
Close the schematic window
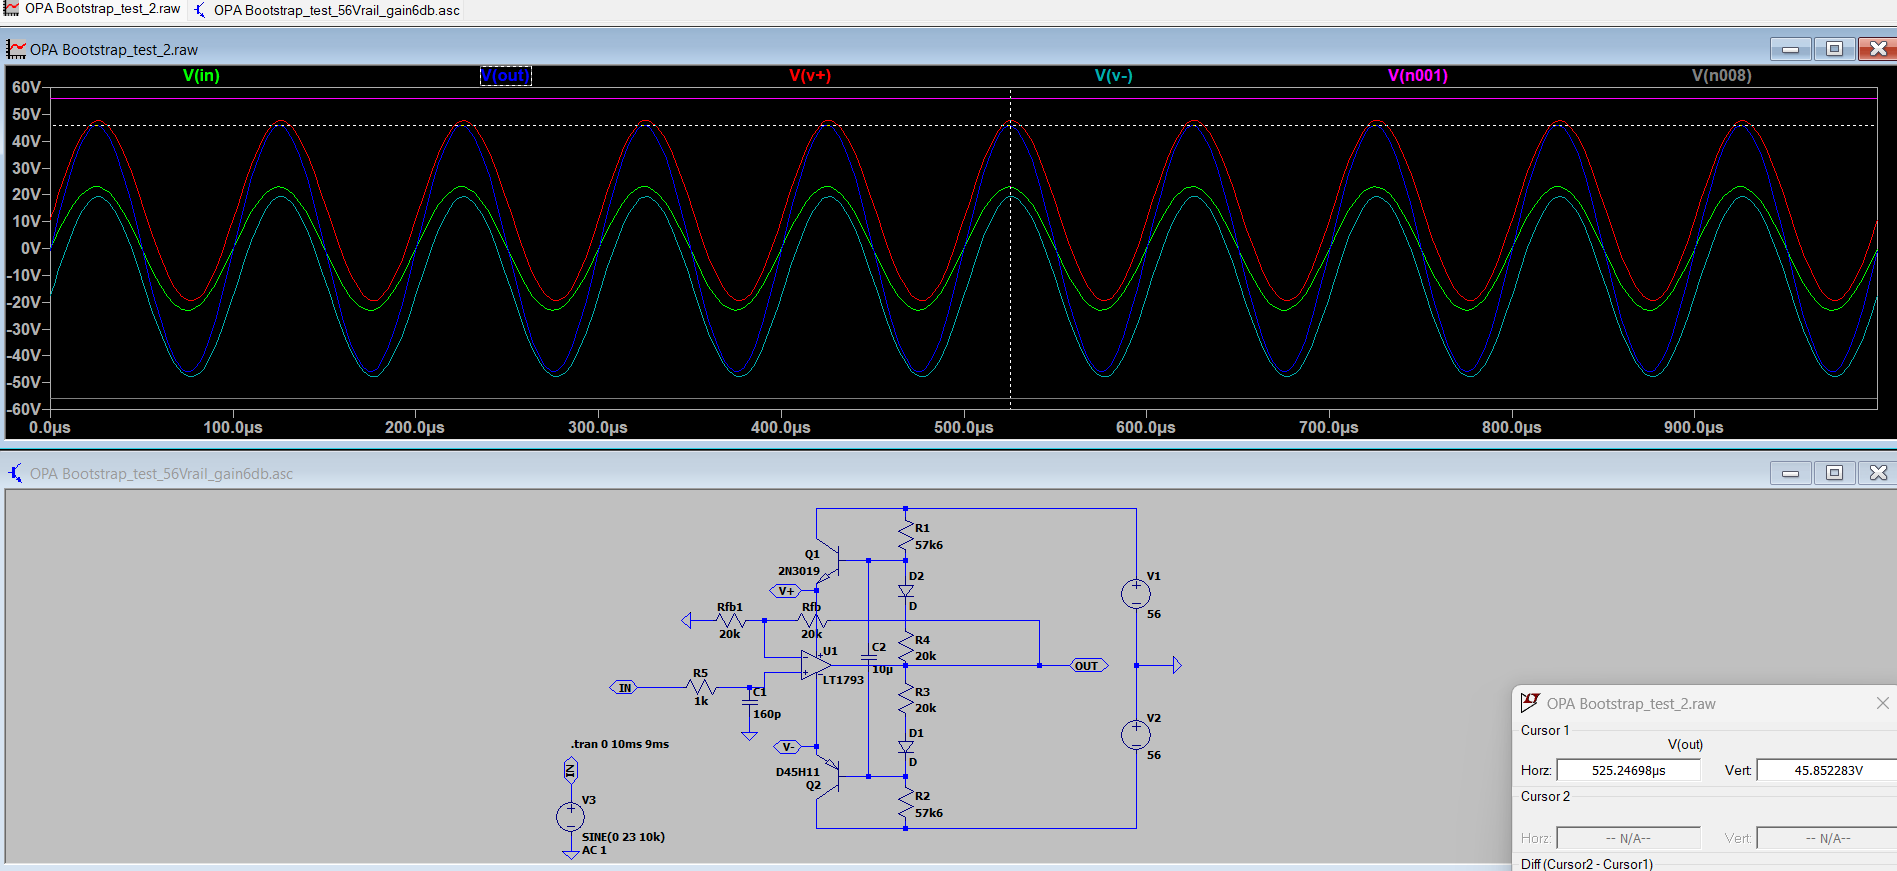(1878, 473)
